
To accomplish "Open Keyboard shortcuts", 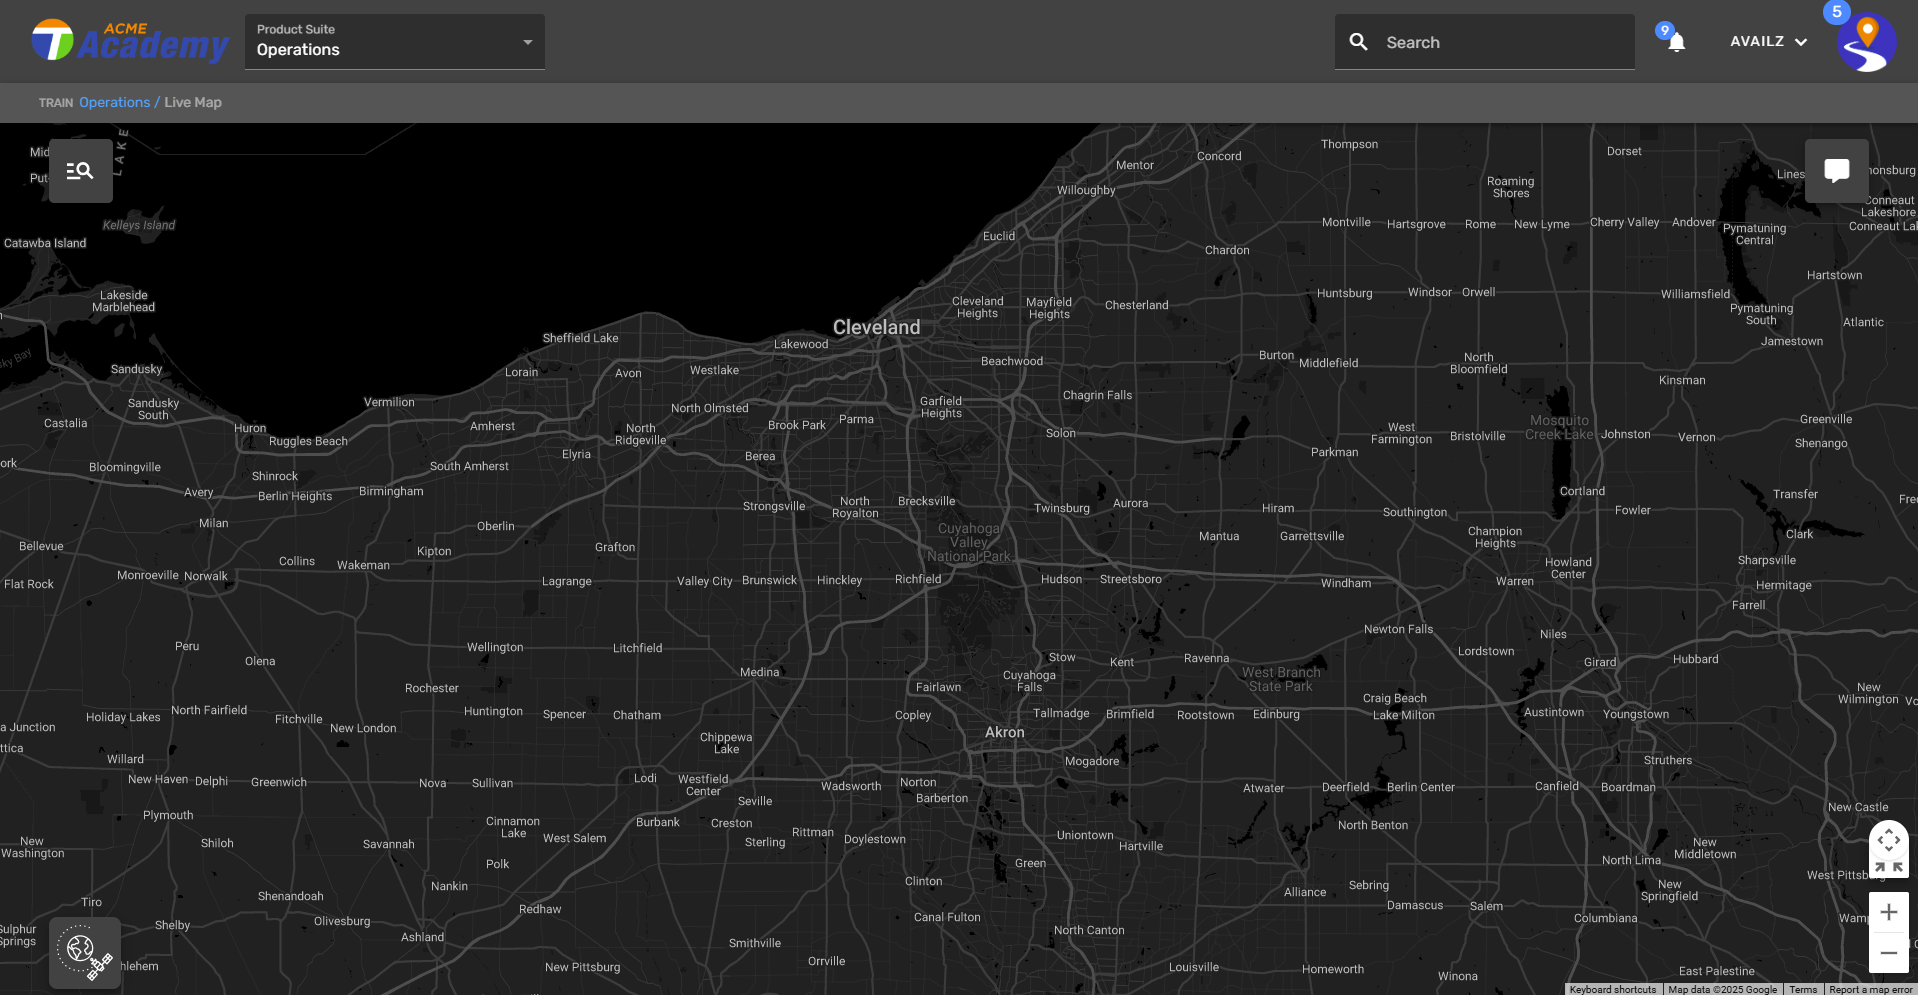I will [x=1612, y=989].
